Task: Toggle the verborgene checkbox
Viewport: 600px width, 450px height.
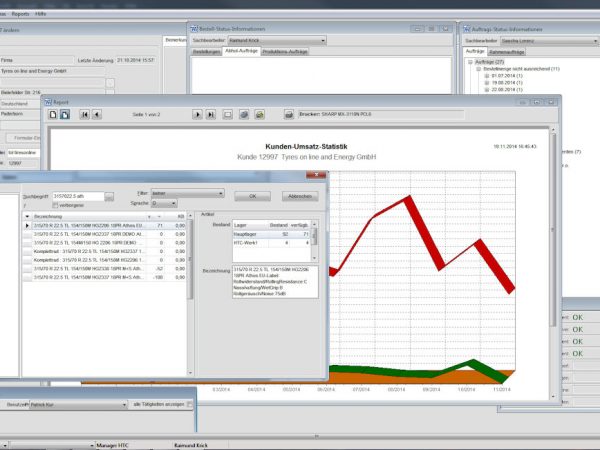Action: tap(55, 205)
